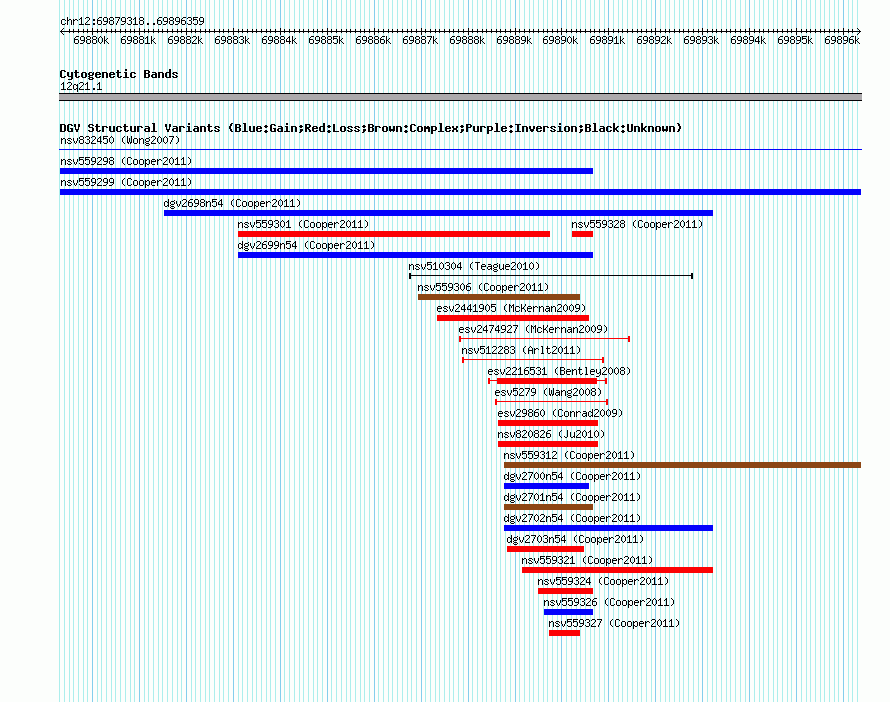Image resolution: width=890 pixels, height=702 pixels.
Task: Select red bar under esv2441905
Action: 513,318
